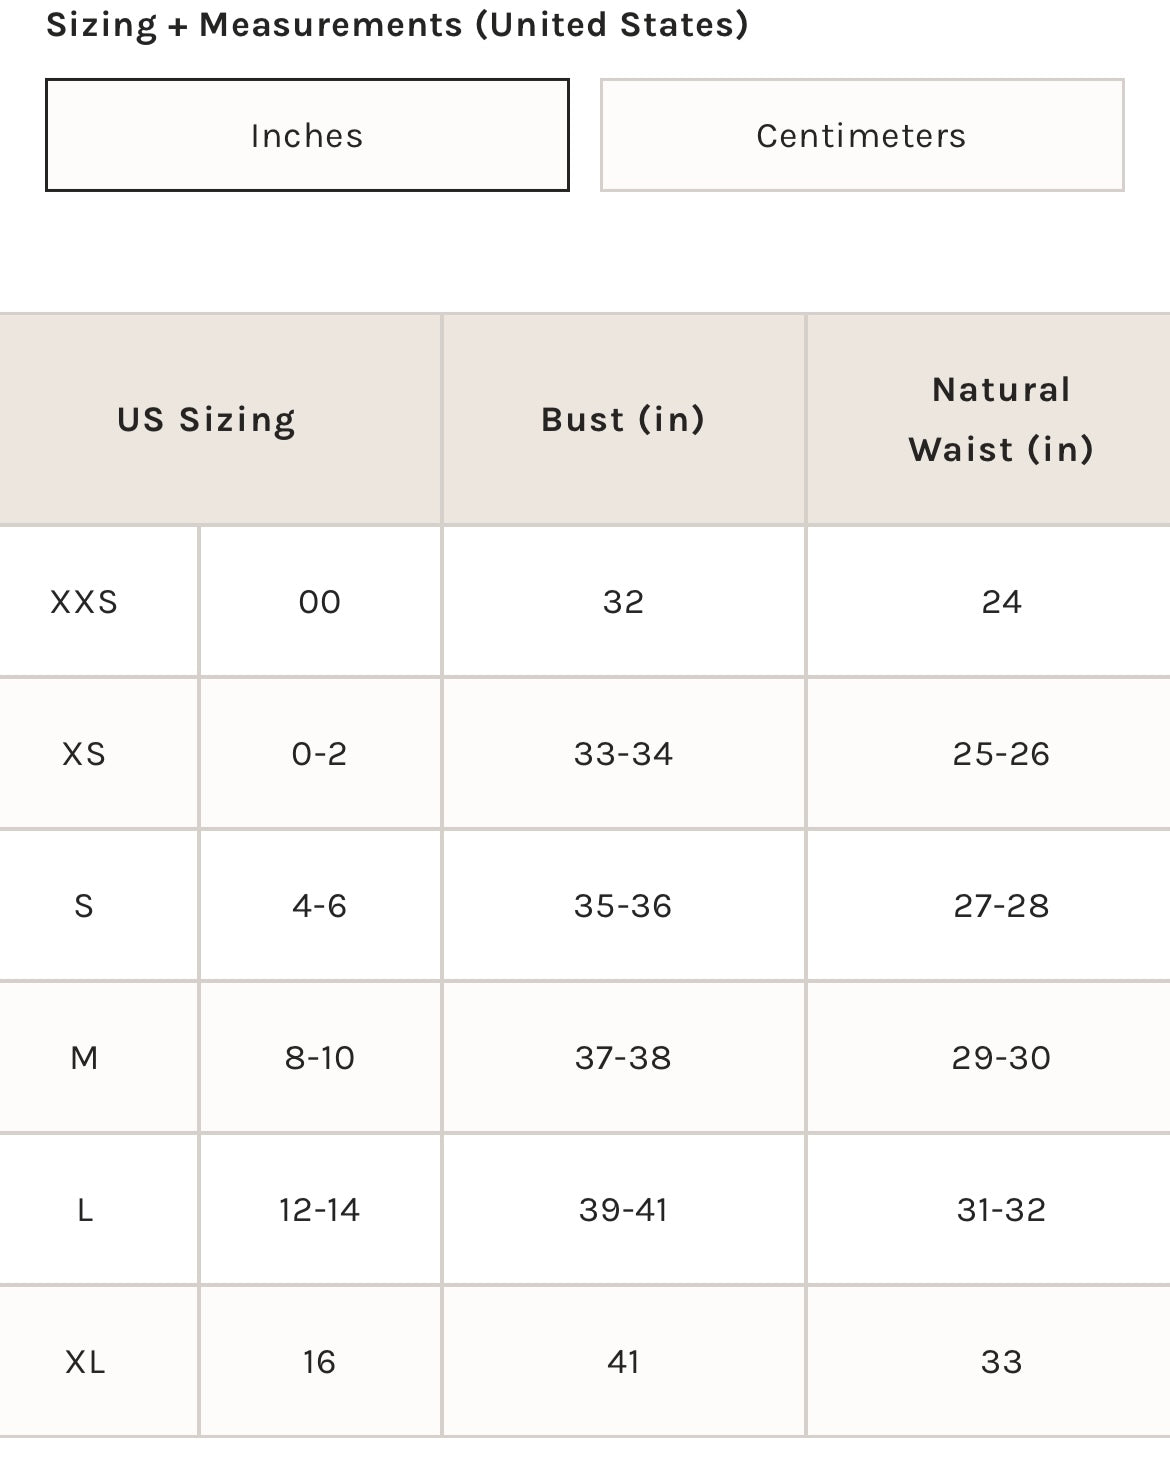Click the 35-36 bust measurement cell
The image size is (1170, 1460).
tap(623, 906)
